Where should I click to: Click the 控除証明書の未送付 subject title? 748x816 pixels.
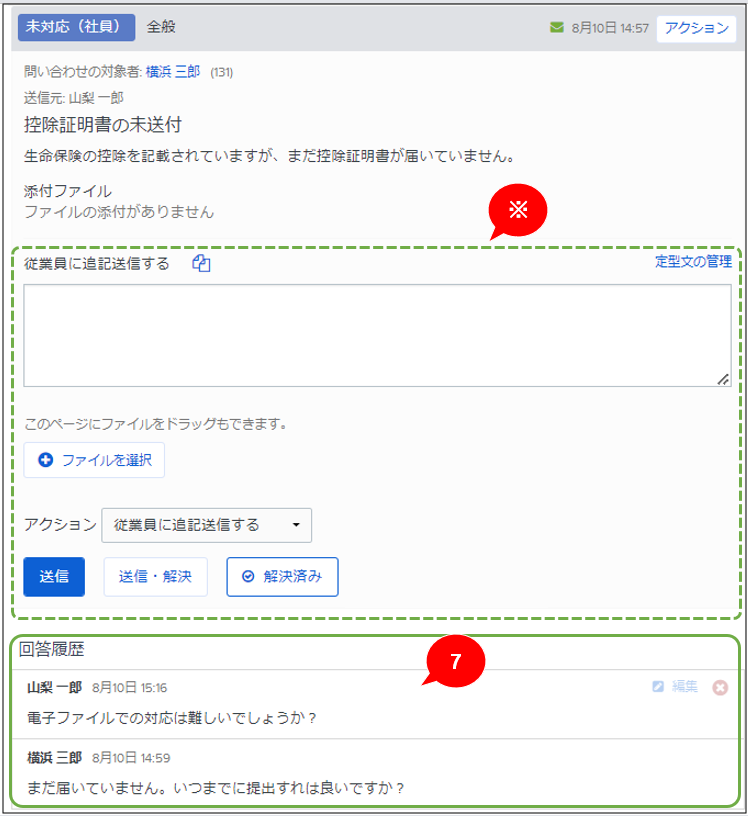pos(103,125)
